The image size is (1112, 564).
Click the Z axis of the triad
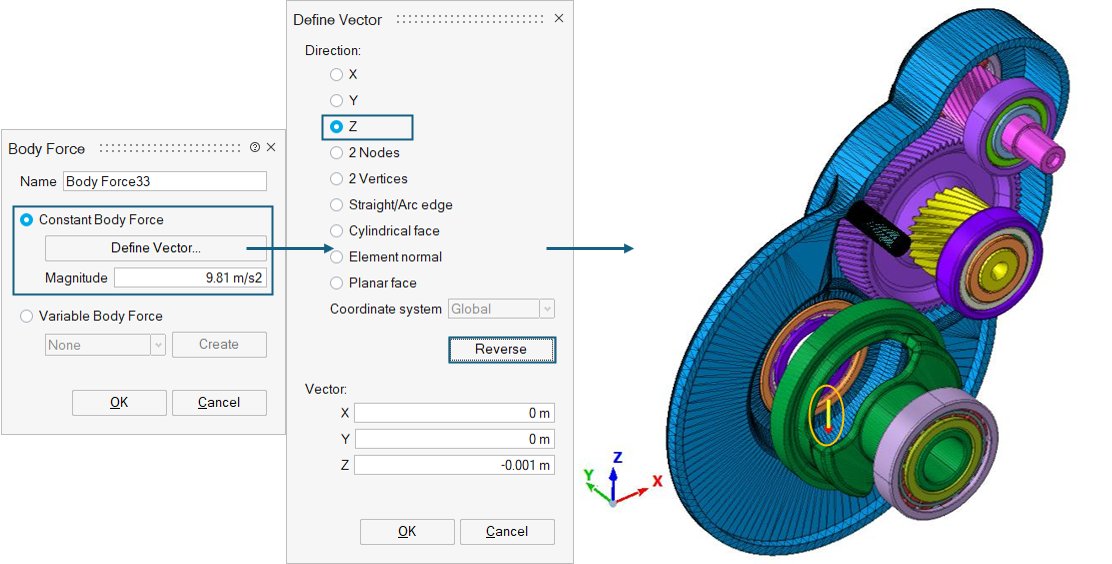tap(613, 479)
